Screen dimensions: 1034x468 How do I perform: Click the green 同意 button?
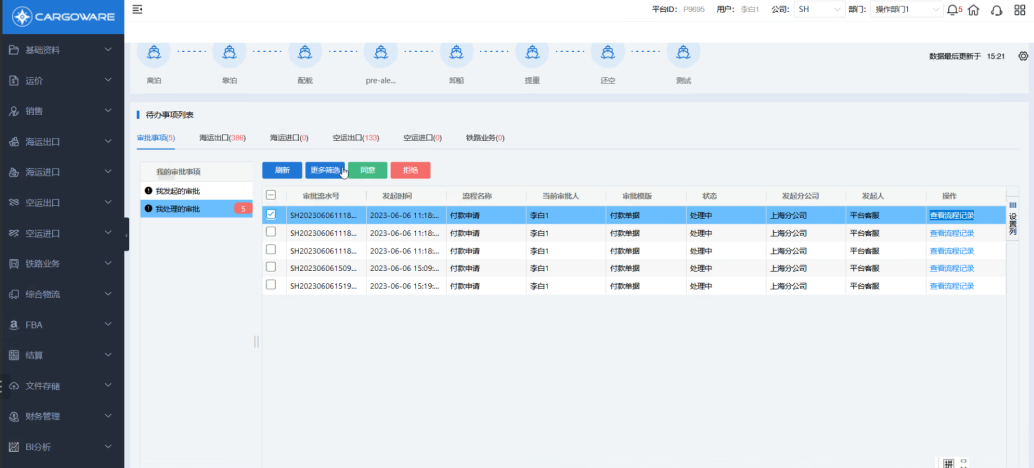pyautogui.click(x=368, y=170)
